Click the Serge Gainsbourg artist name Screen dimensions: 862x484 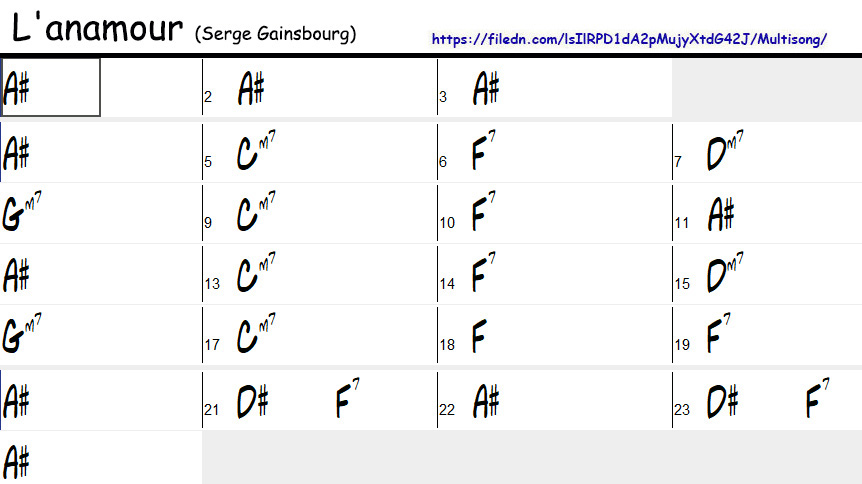point(276,34)
